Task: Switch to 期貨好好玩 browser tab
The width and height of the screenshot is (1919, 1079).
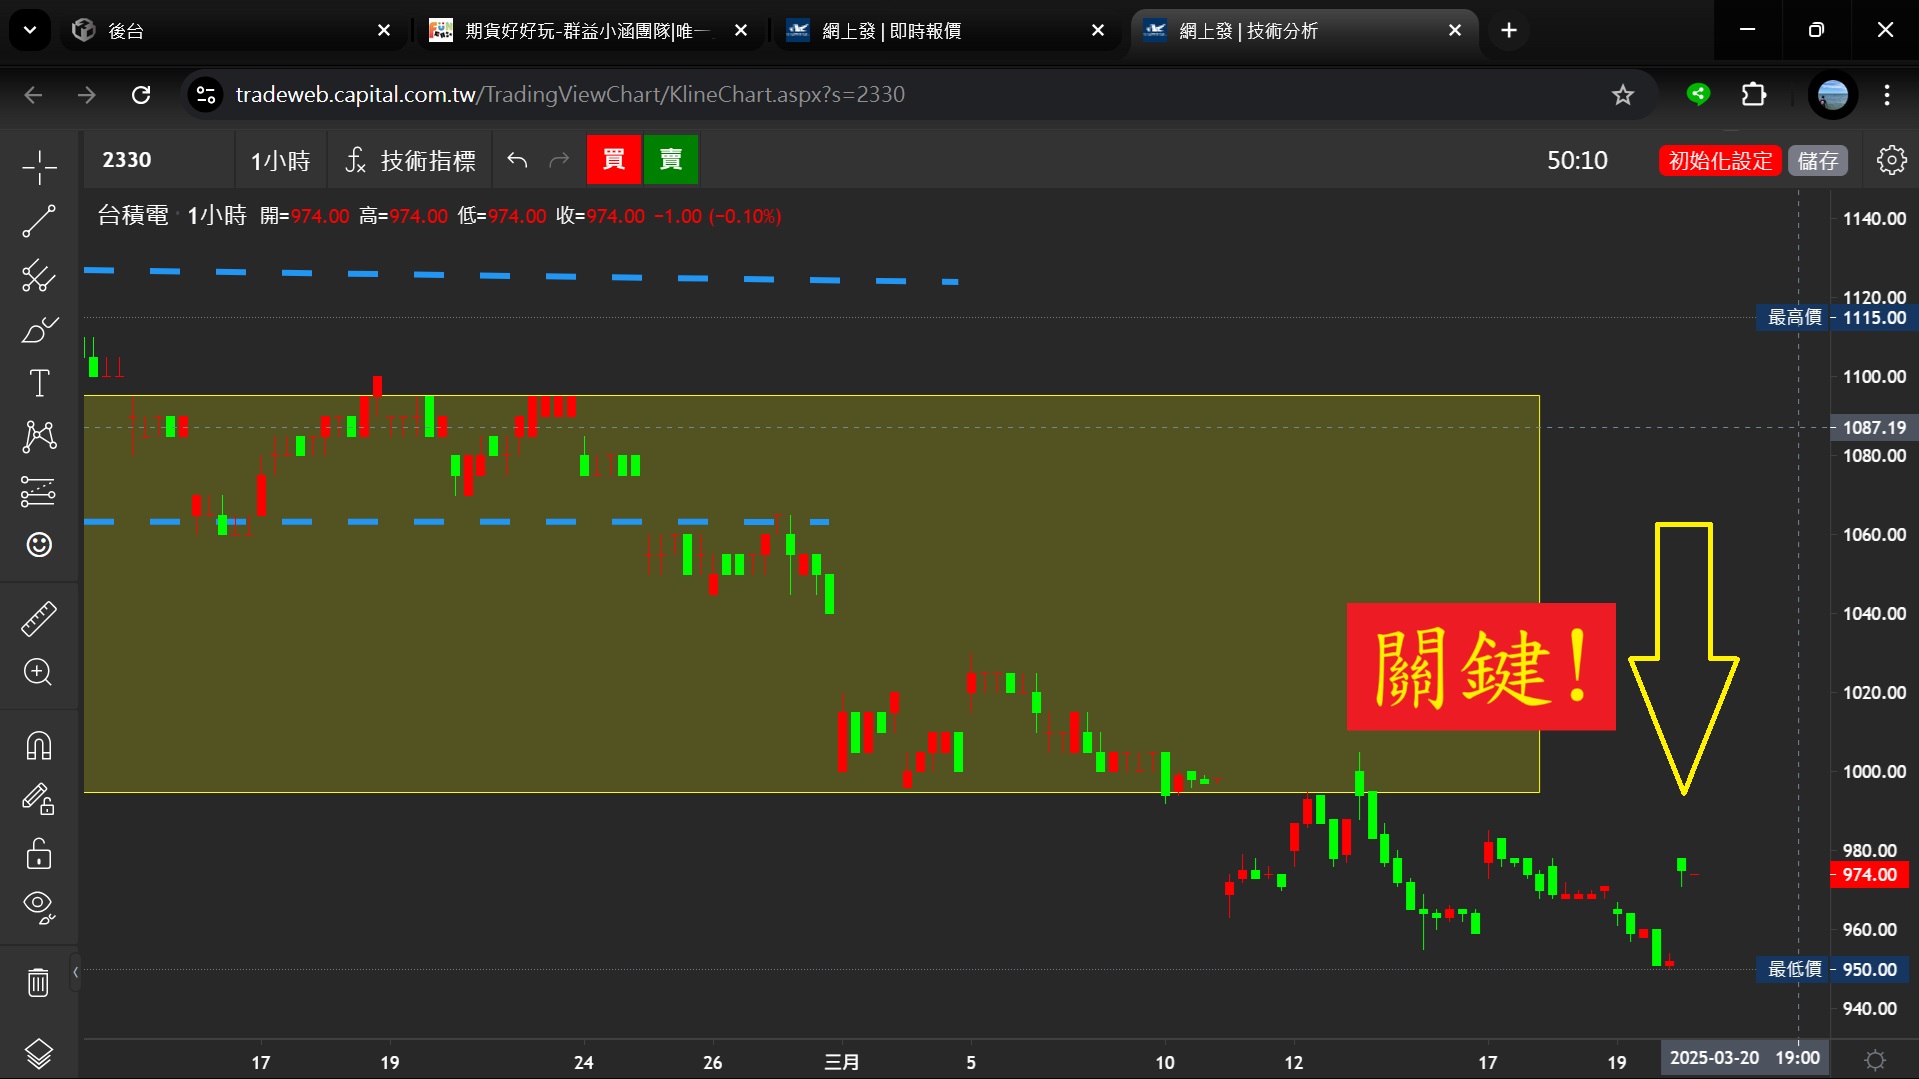Action: pyautogui.click(x=588, y=31)
